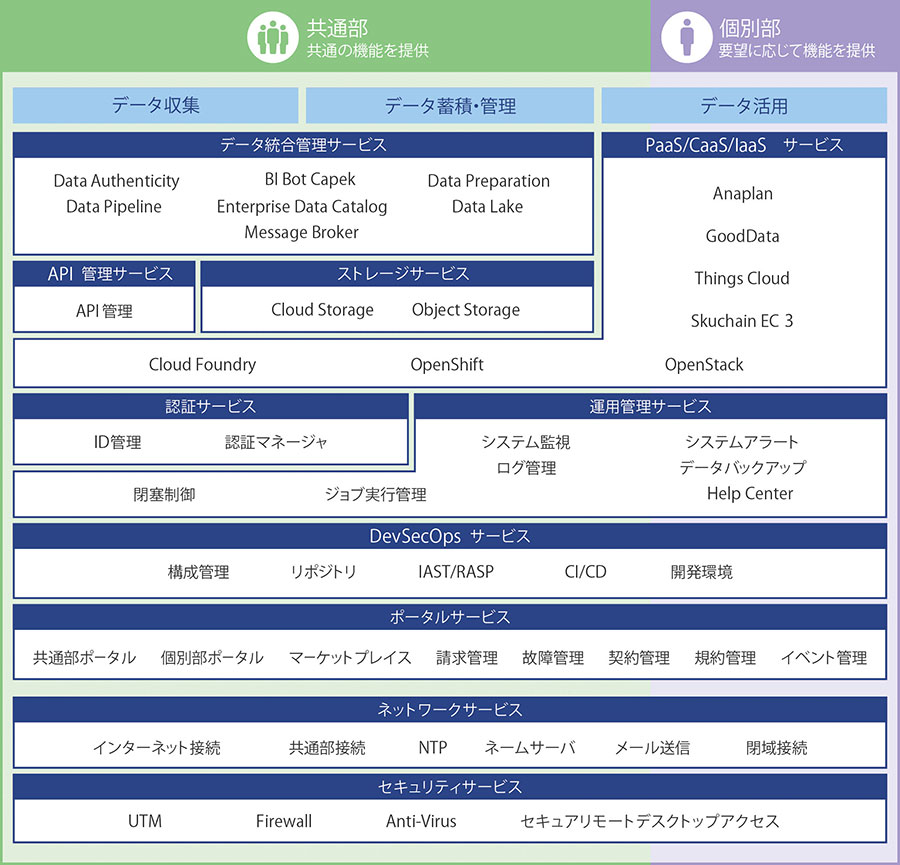Click the OpenShift text

447,365
